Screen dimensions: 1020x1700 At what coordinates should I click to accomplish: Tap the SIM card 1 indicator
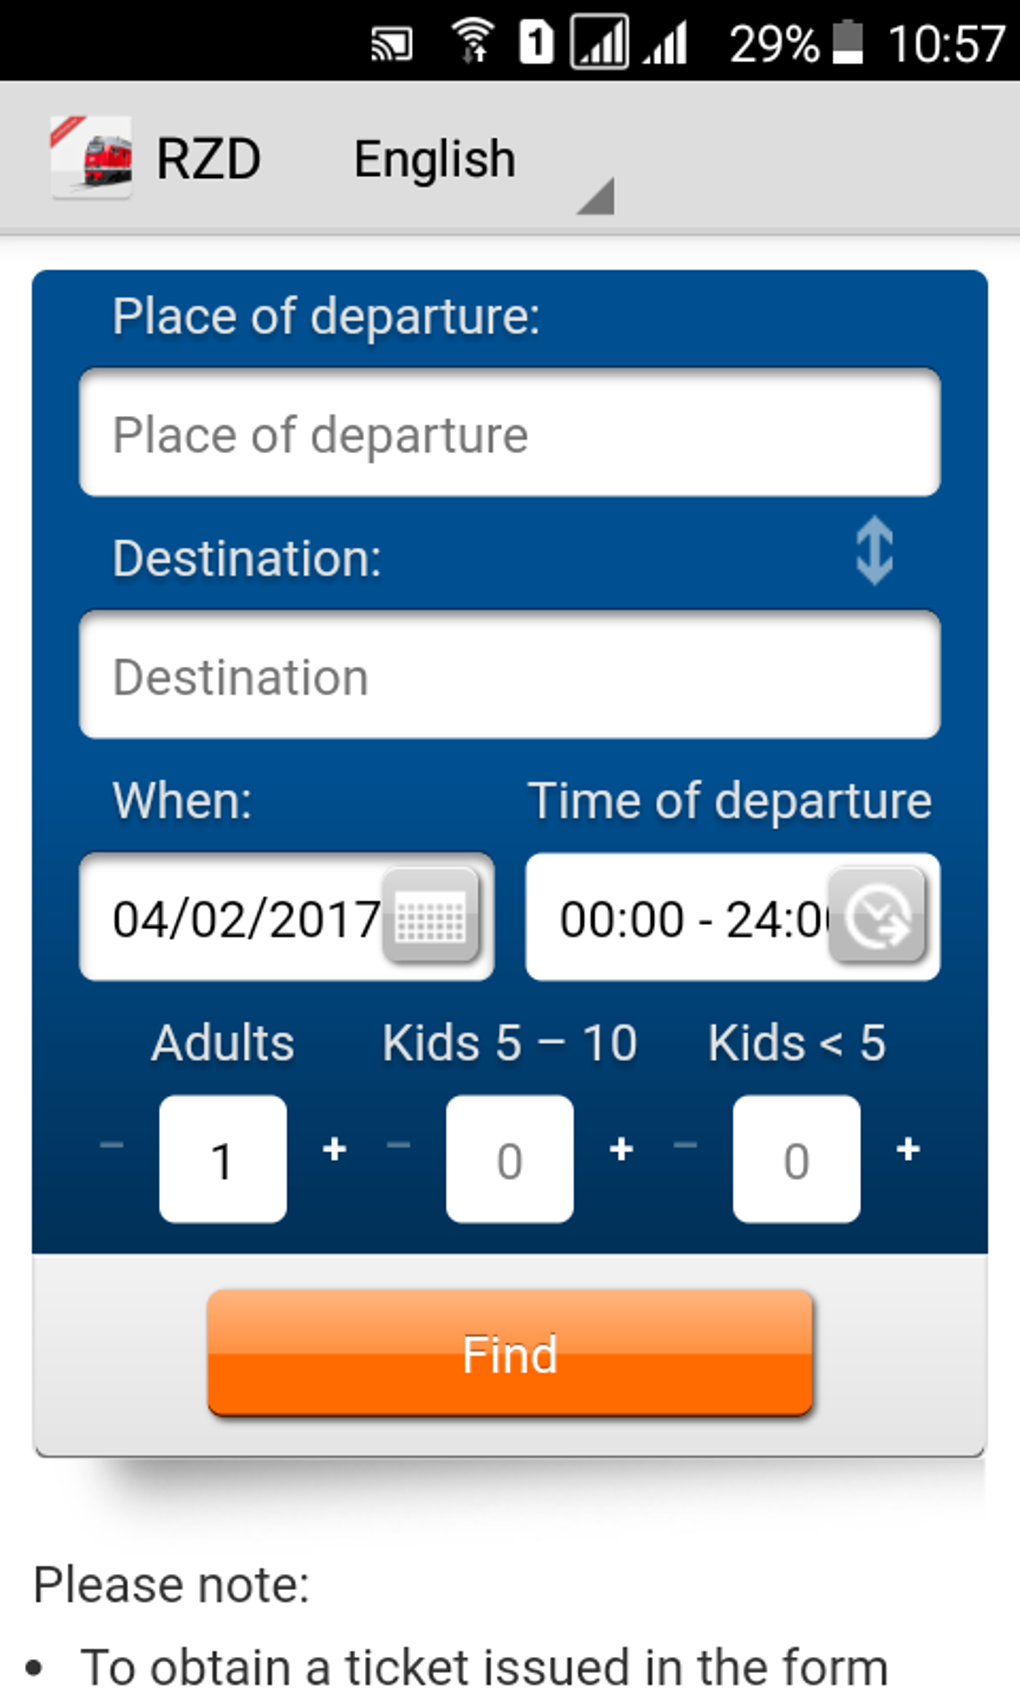point(536,42)
